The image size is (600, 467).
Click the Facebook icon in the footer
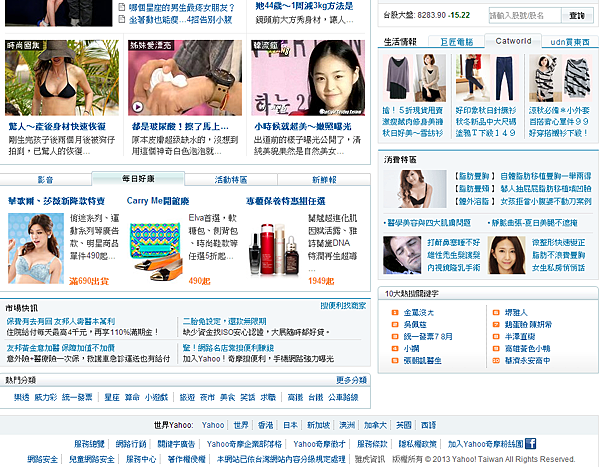530,444
